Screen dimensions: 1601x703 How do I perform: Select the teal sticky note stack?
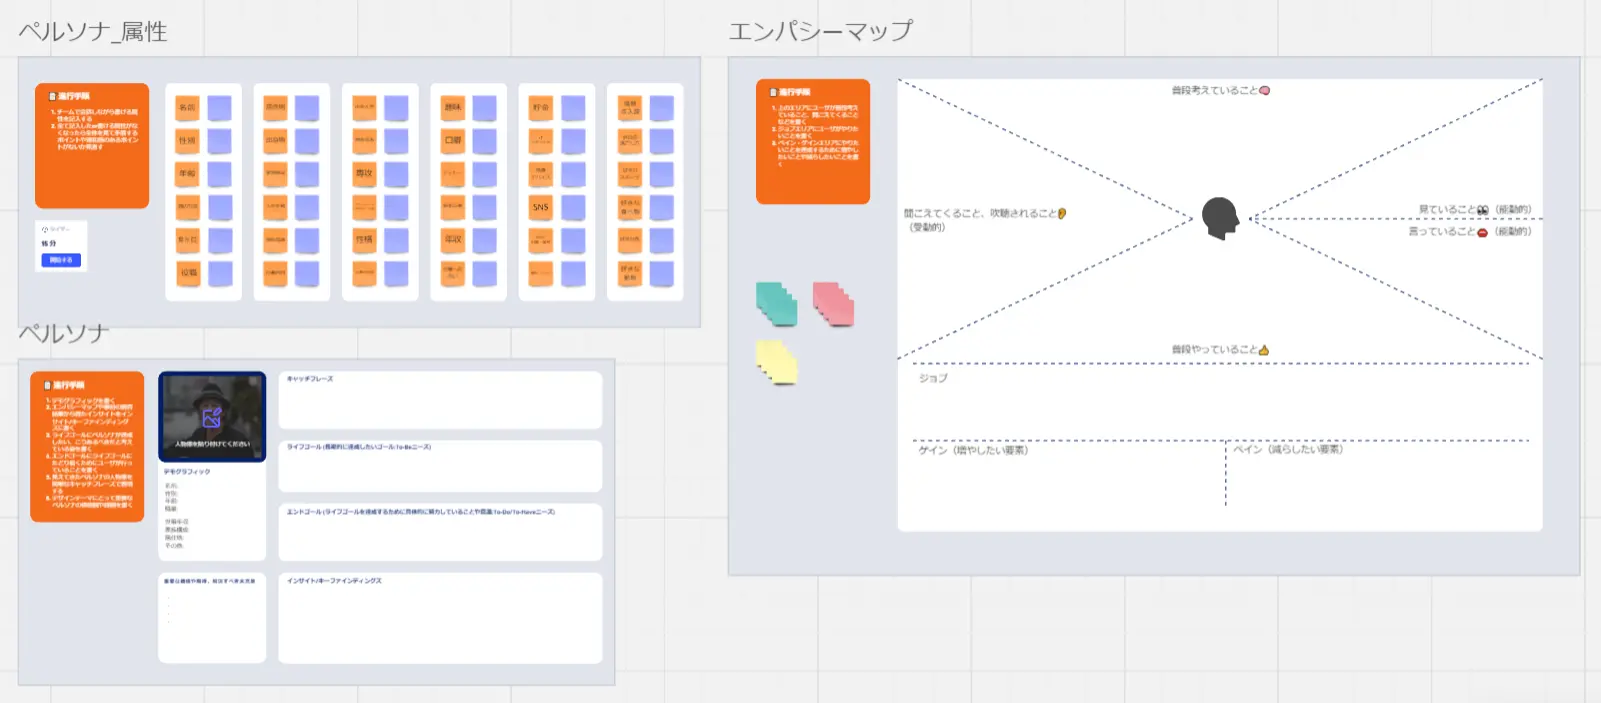tap(776, 304)
